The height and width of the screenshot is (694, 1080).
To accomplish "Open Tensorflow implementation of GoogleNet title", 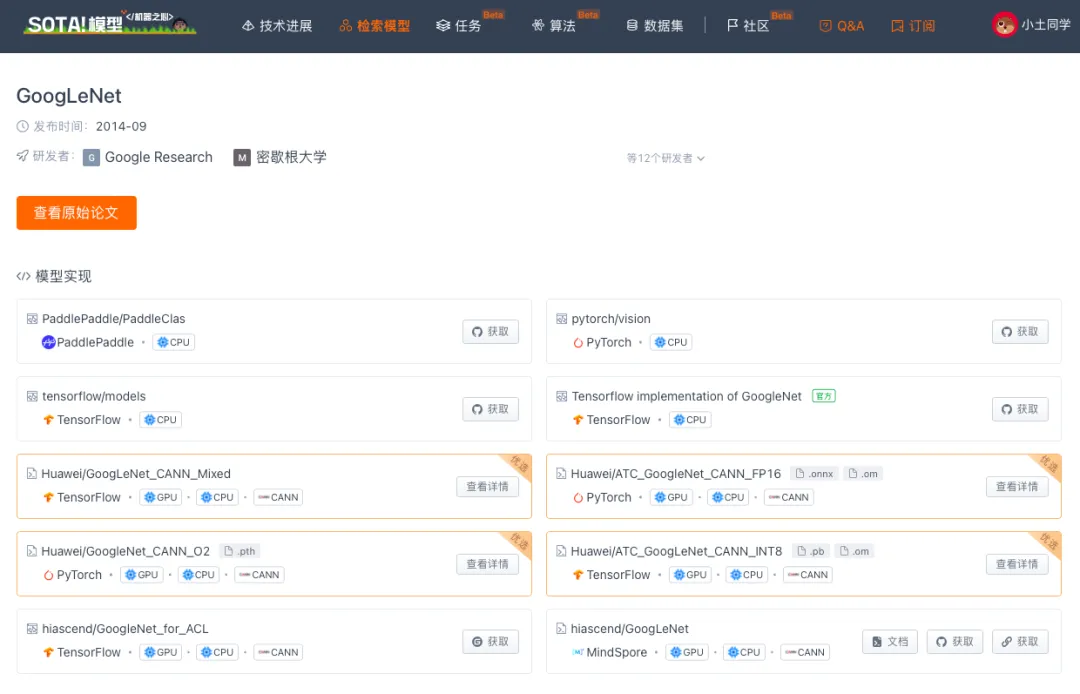I will pos(687,397).
